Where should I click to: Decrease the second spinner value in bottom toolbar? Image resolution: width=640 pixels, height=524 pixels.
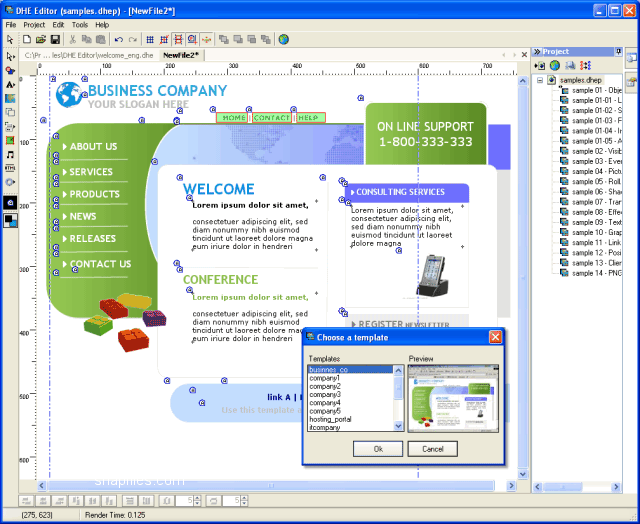point(244,504)
